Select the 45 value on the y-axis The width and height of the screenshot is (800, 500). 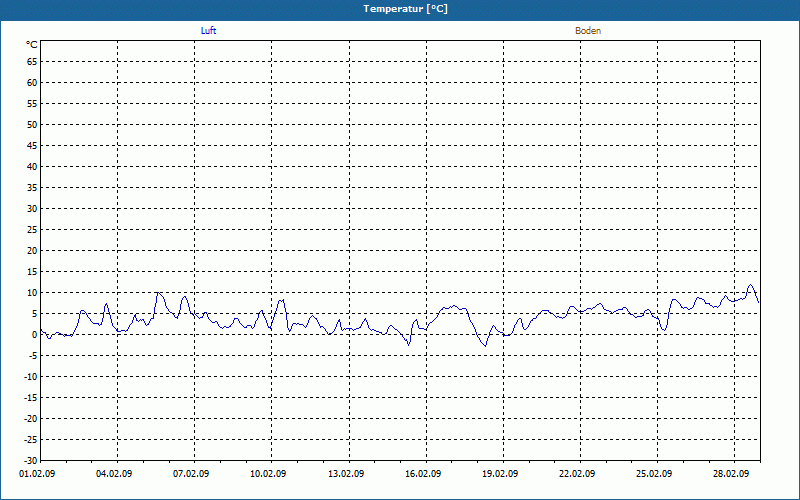(32, 145)
